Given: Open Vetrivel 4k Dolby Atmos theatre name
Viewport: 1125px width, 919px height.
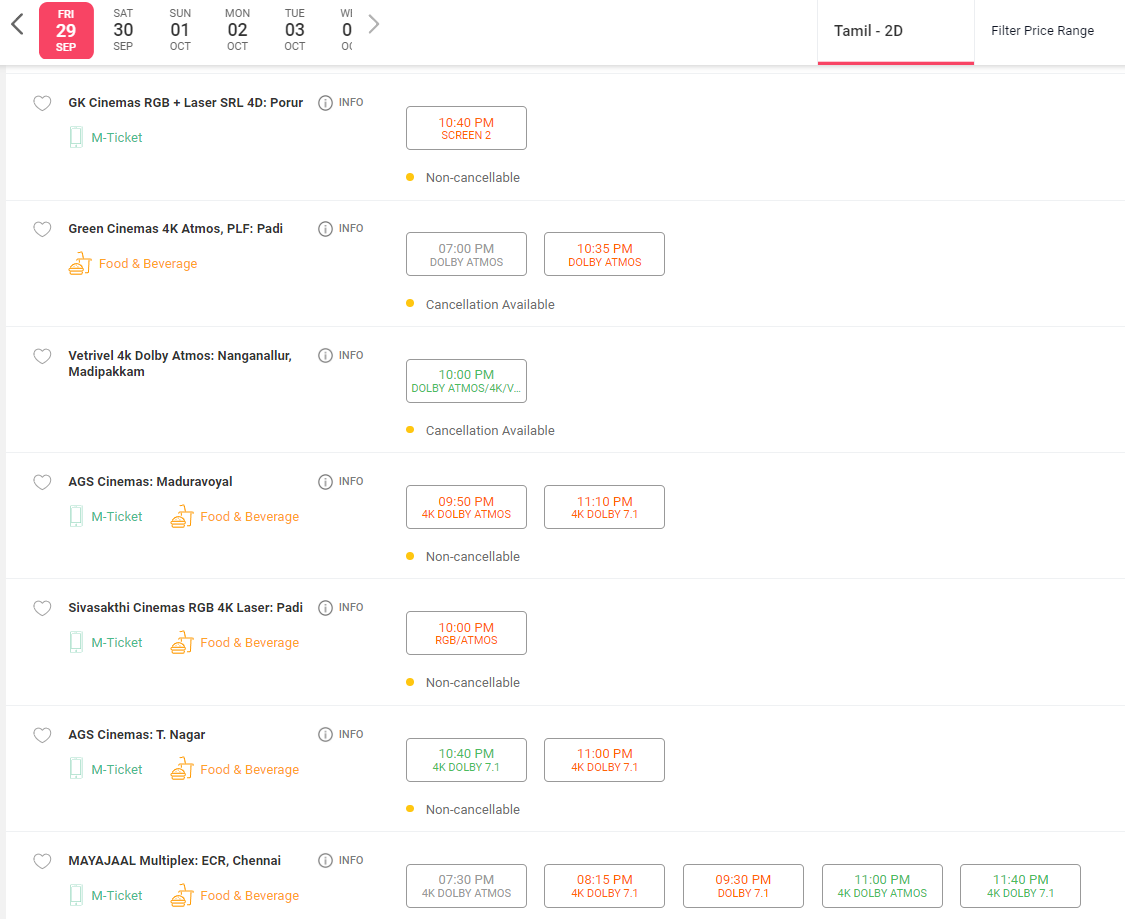Looking at the screenshot, I should click(180, 364).
